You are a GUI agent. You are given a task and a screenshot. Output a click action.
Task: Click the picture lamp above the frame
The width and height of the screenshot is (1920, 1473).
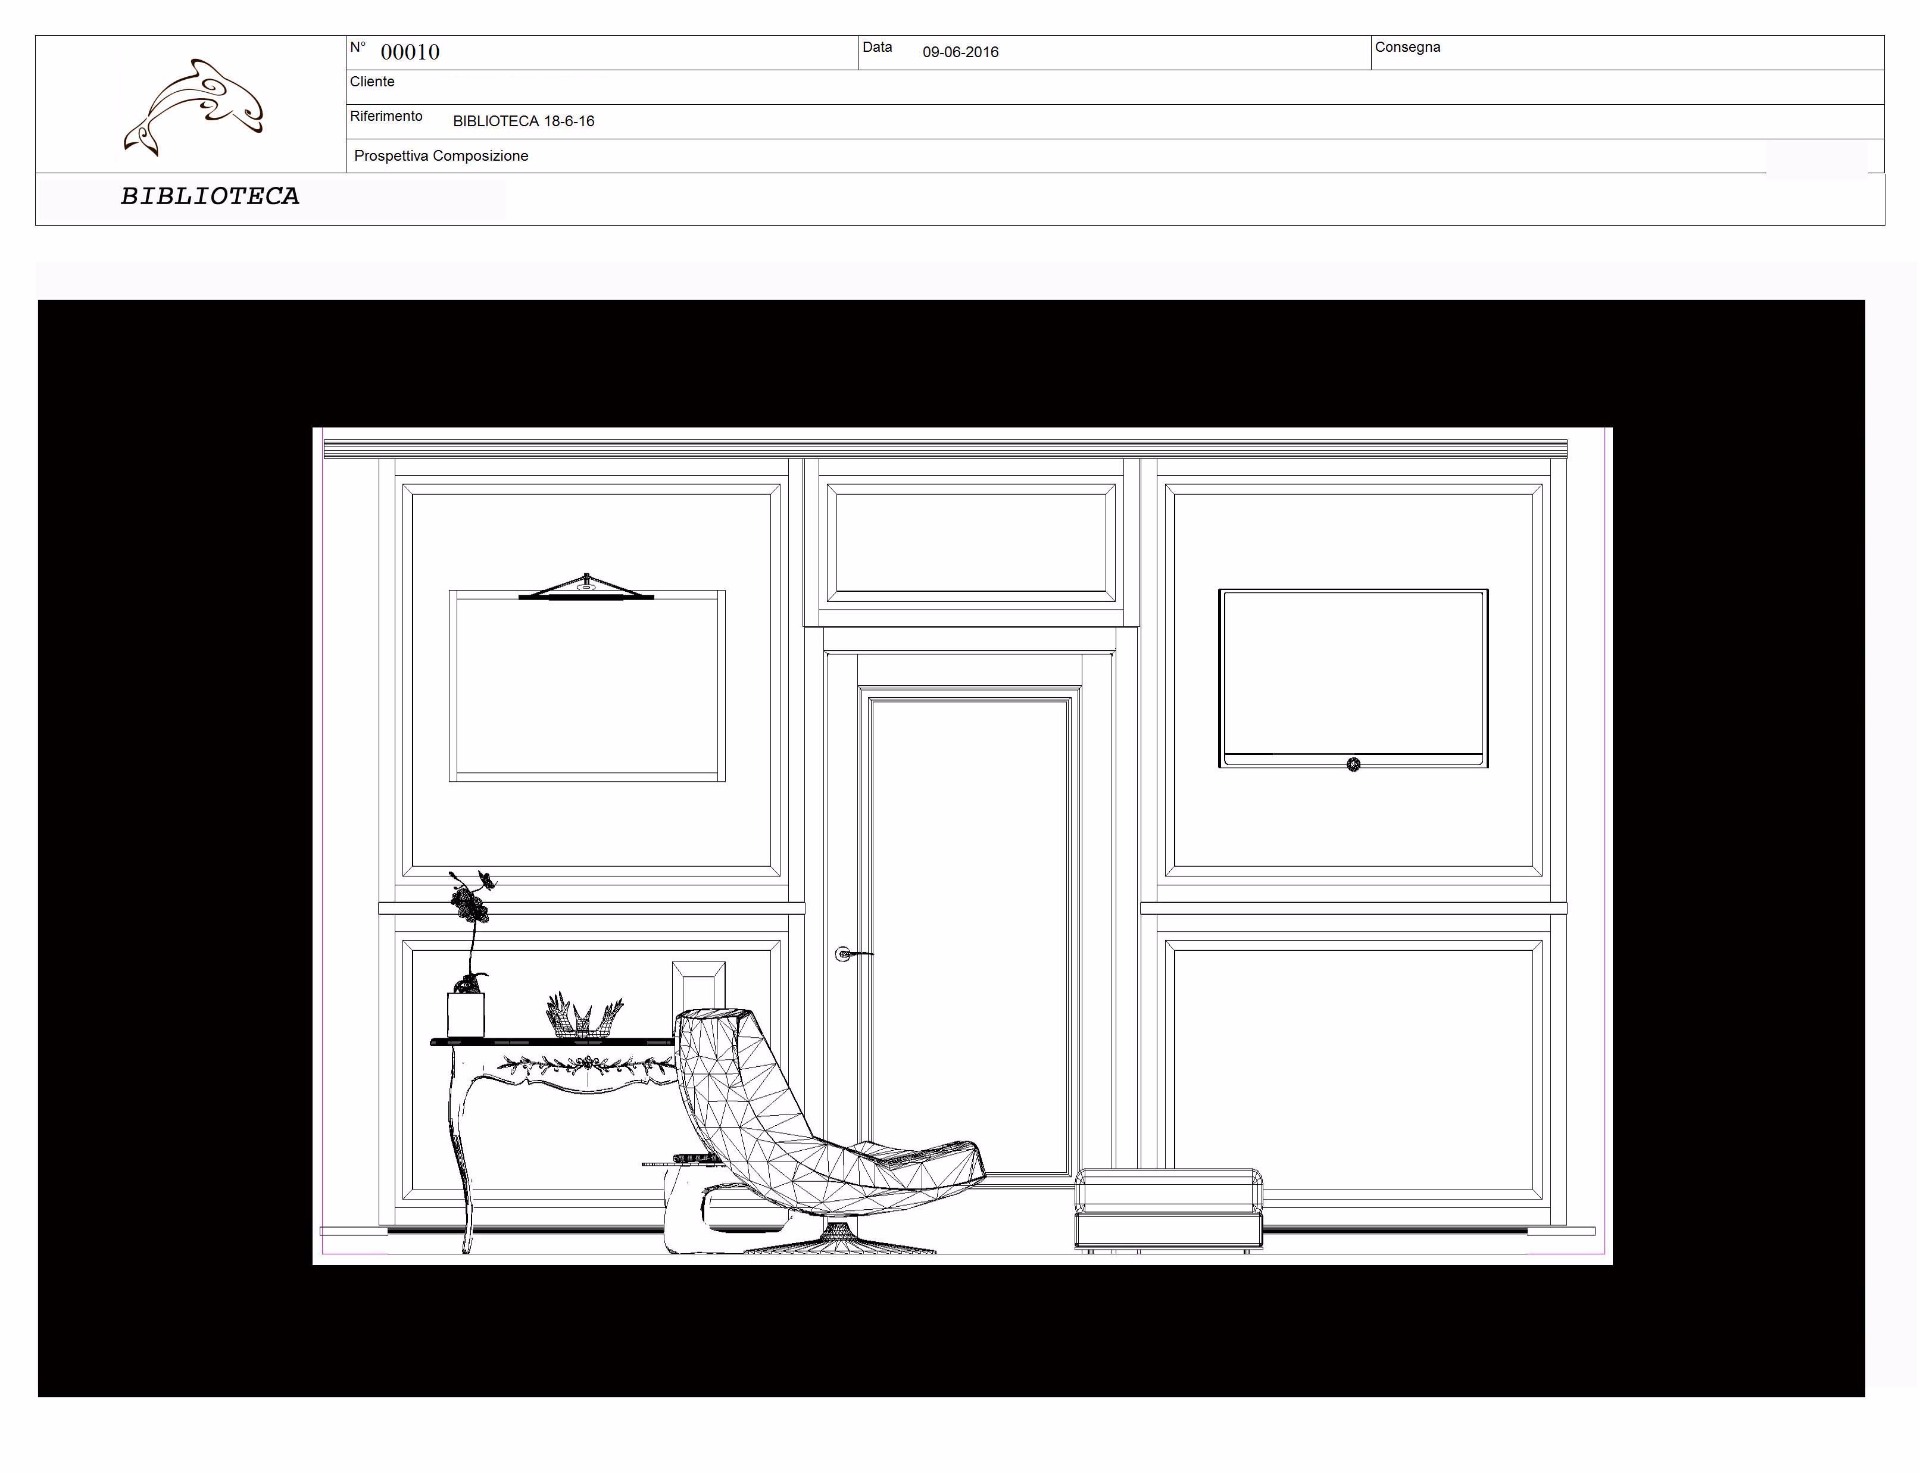pos(586,587)
